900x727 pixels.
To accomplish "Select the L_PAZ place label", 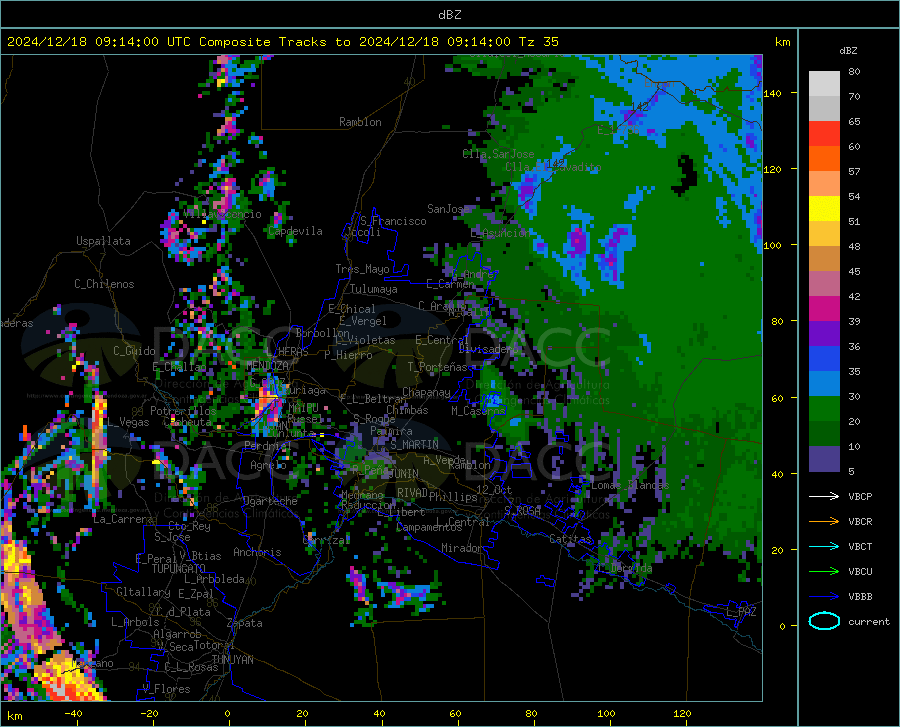I will [x=741, y=612].
